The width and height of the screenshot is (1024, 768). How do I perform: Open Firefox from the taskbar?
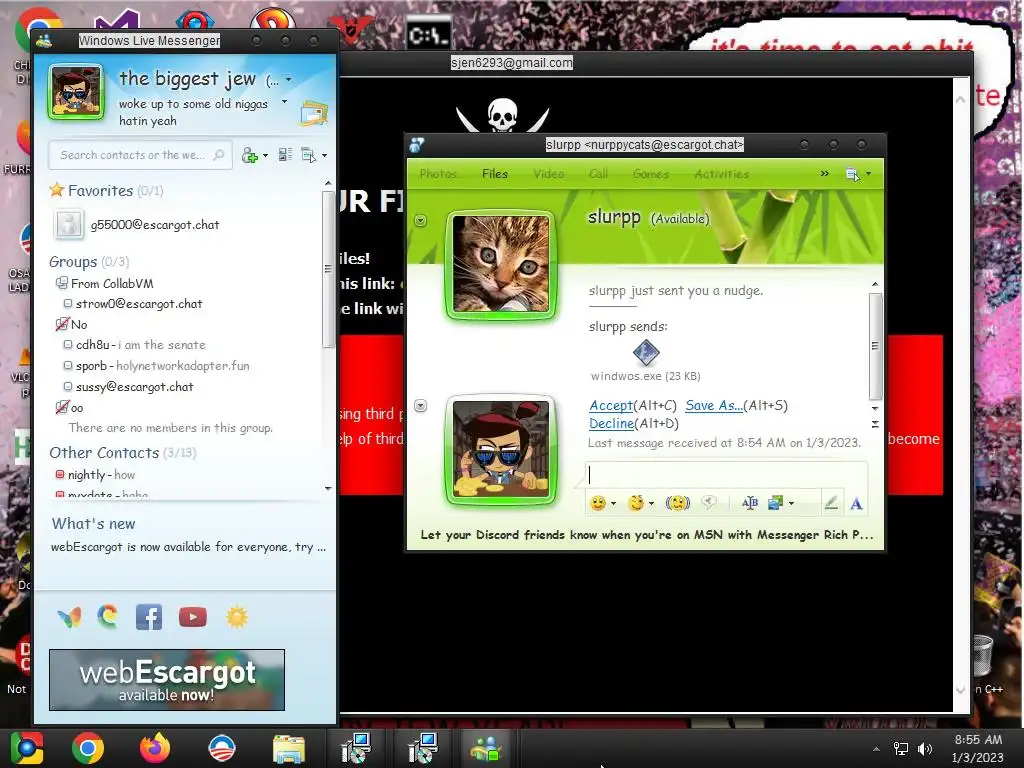tap(155, 748)
